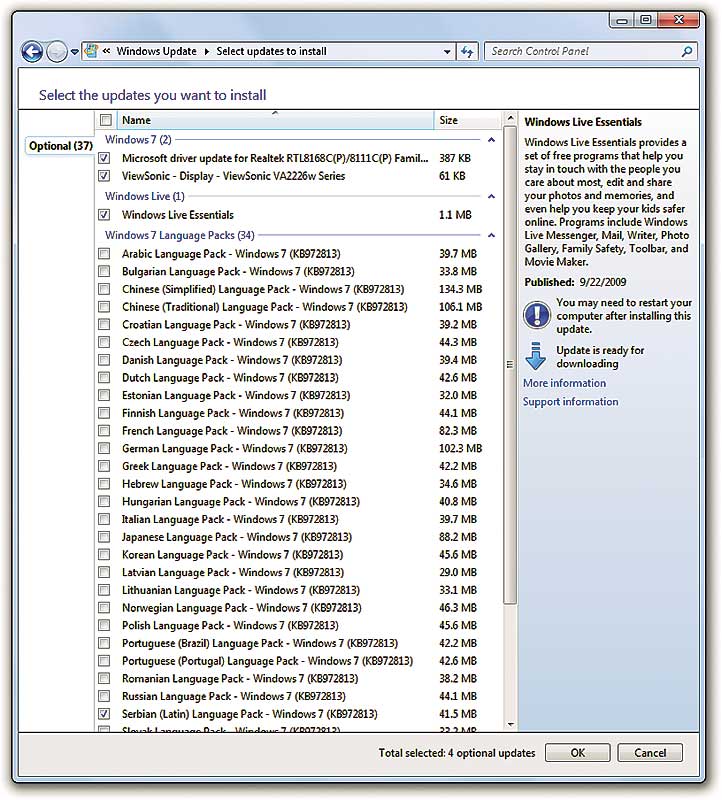Collapse the Windows 7 (2) group
This screenshot has height=800, width=722.
click(x=491, y=140)
